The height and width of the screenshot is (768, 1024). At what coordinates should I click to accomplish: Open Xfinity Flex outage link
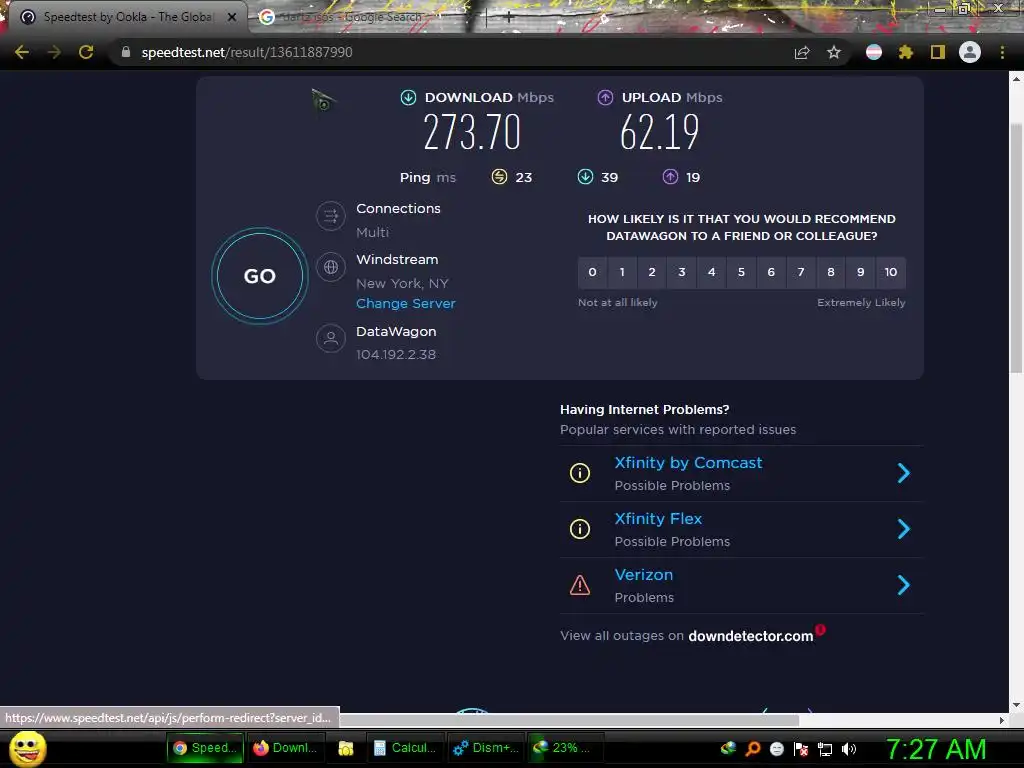coord(658,519)
